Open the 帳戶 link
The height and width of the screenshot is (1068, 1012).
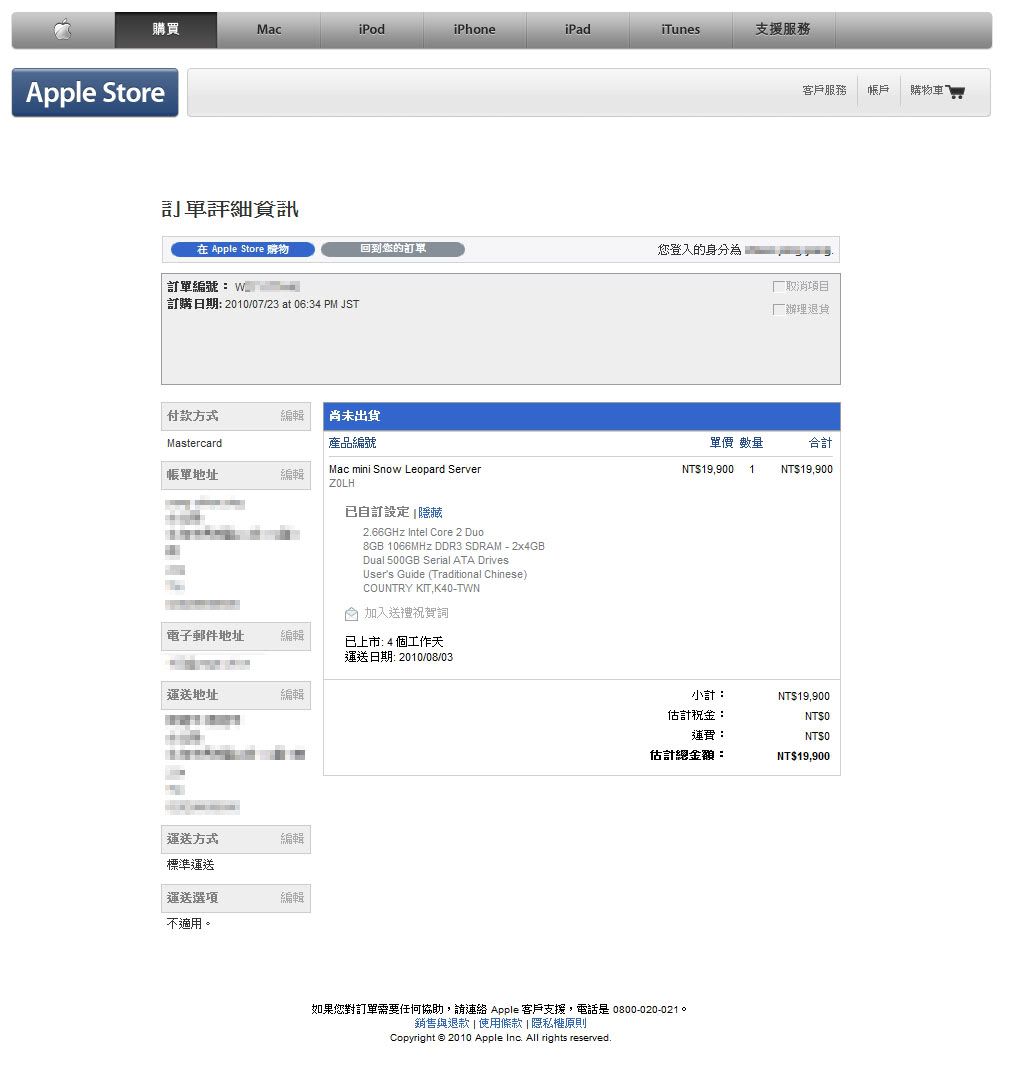pyautogui.click(x=879, y=90)
